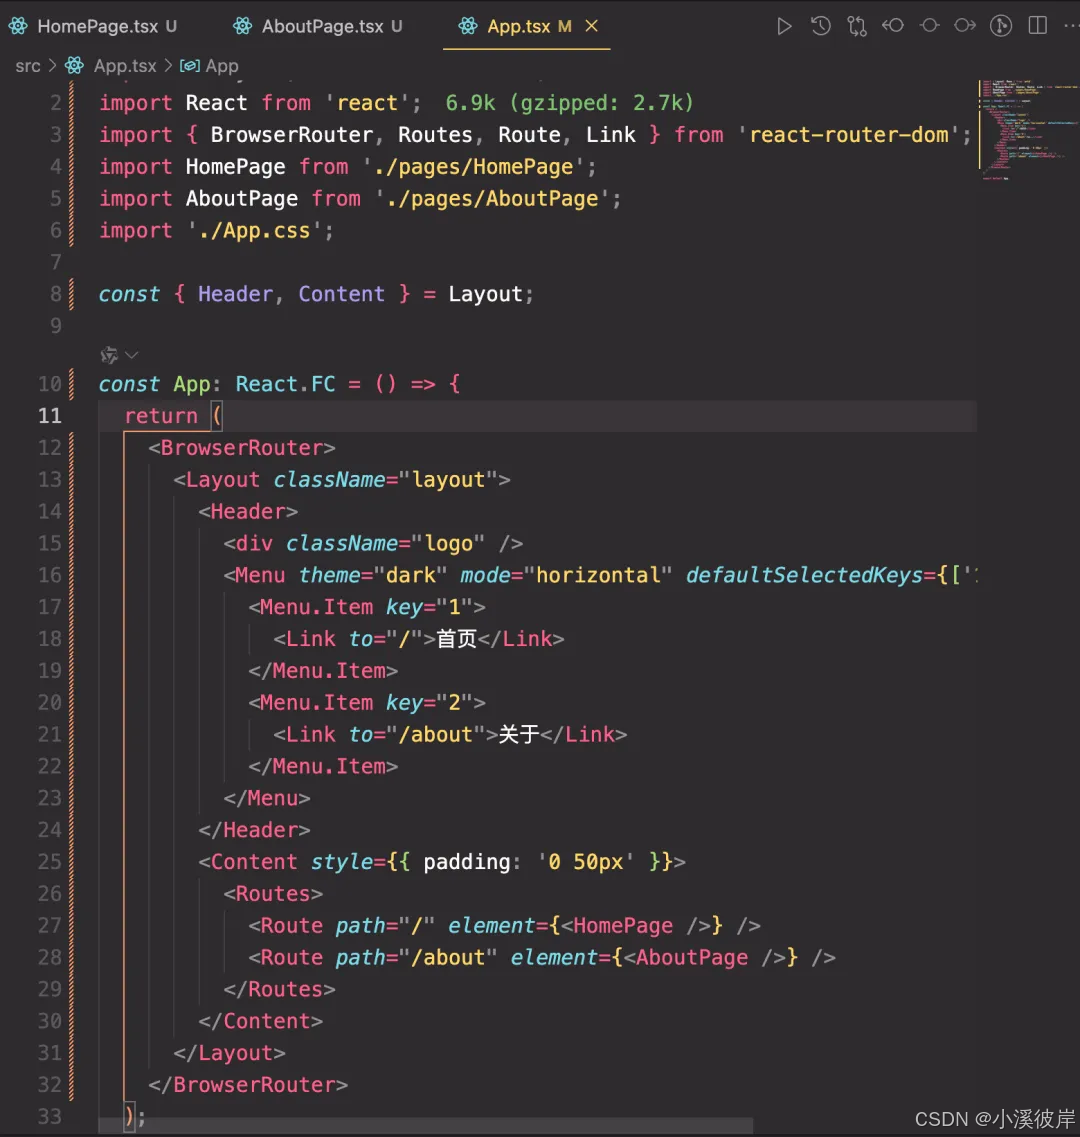Click the React icon on HomePage.tsx tab
Image resolution: width=1080 pixels, height=1137 pixels.
[x=18, y=27]
